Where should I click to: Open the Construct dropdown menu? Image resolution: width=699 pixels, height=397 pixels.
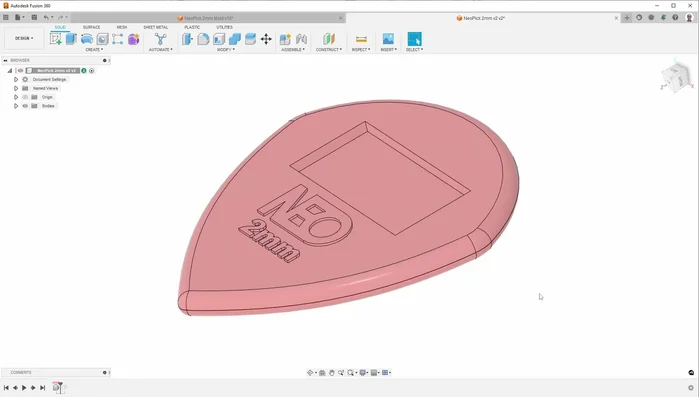[329, 49]
